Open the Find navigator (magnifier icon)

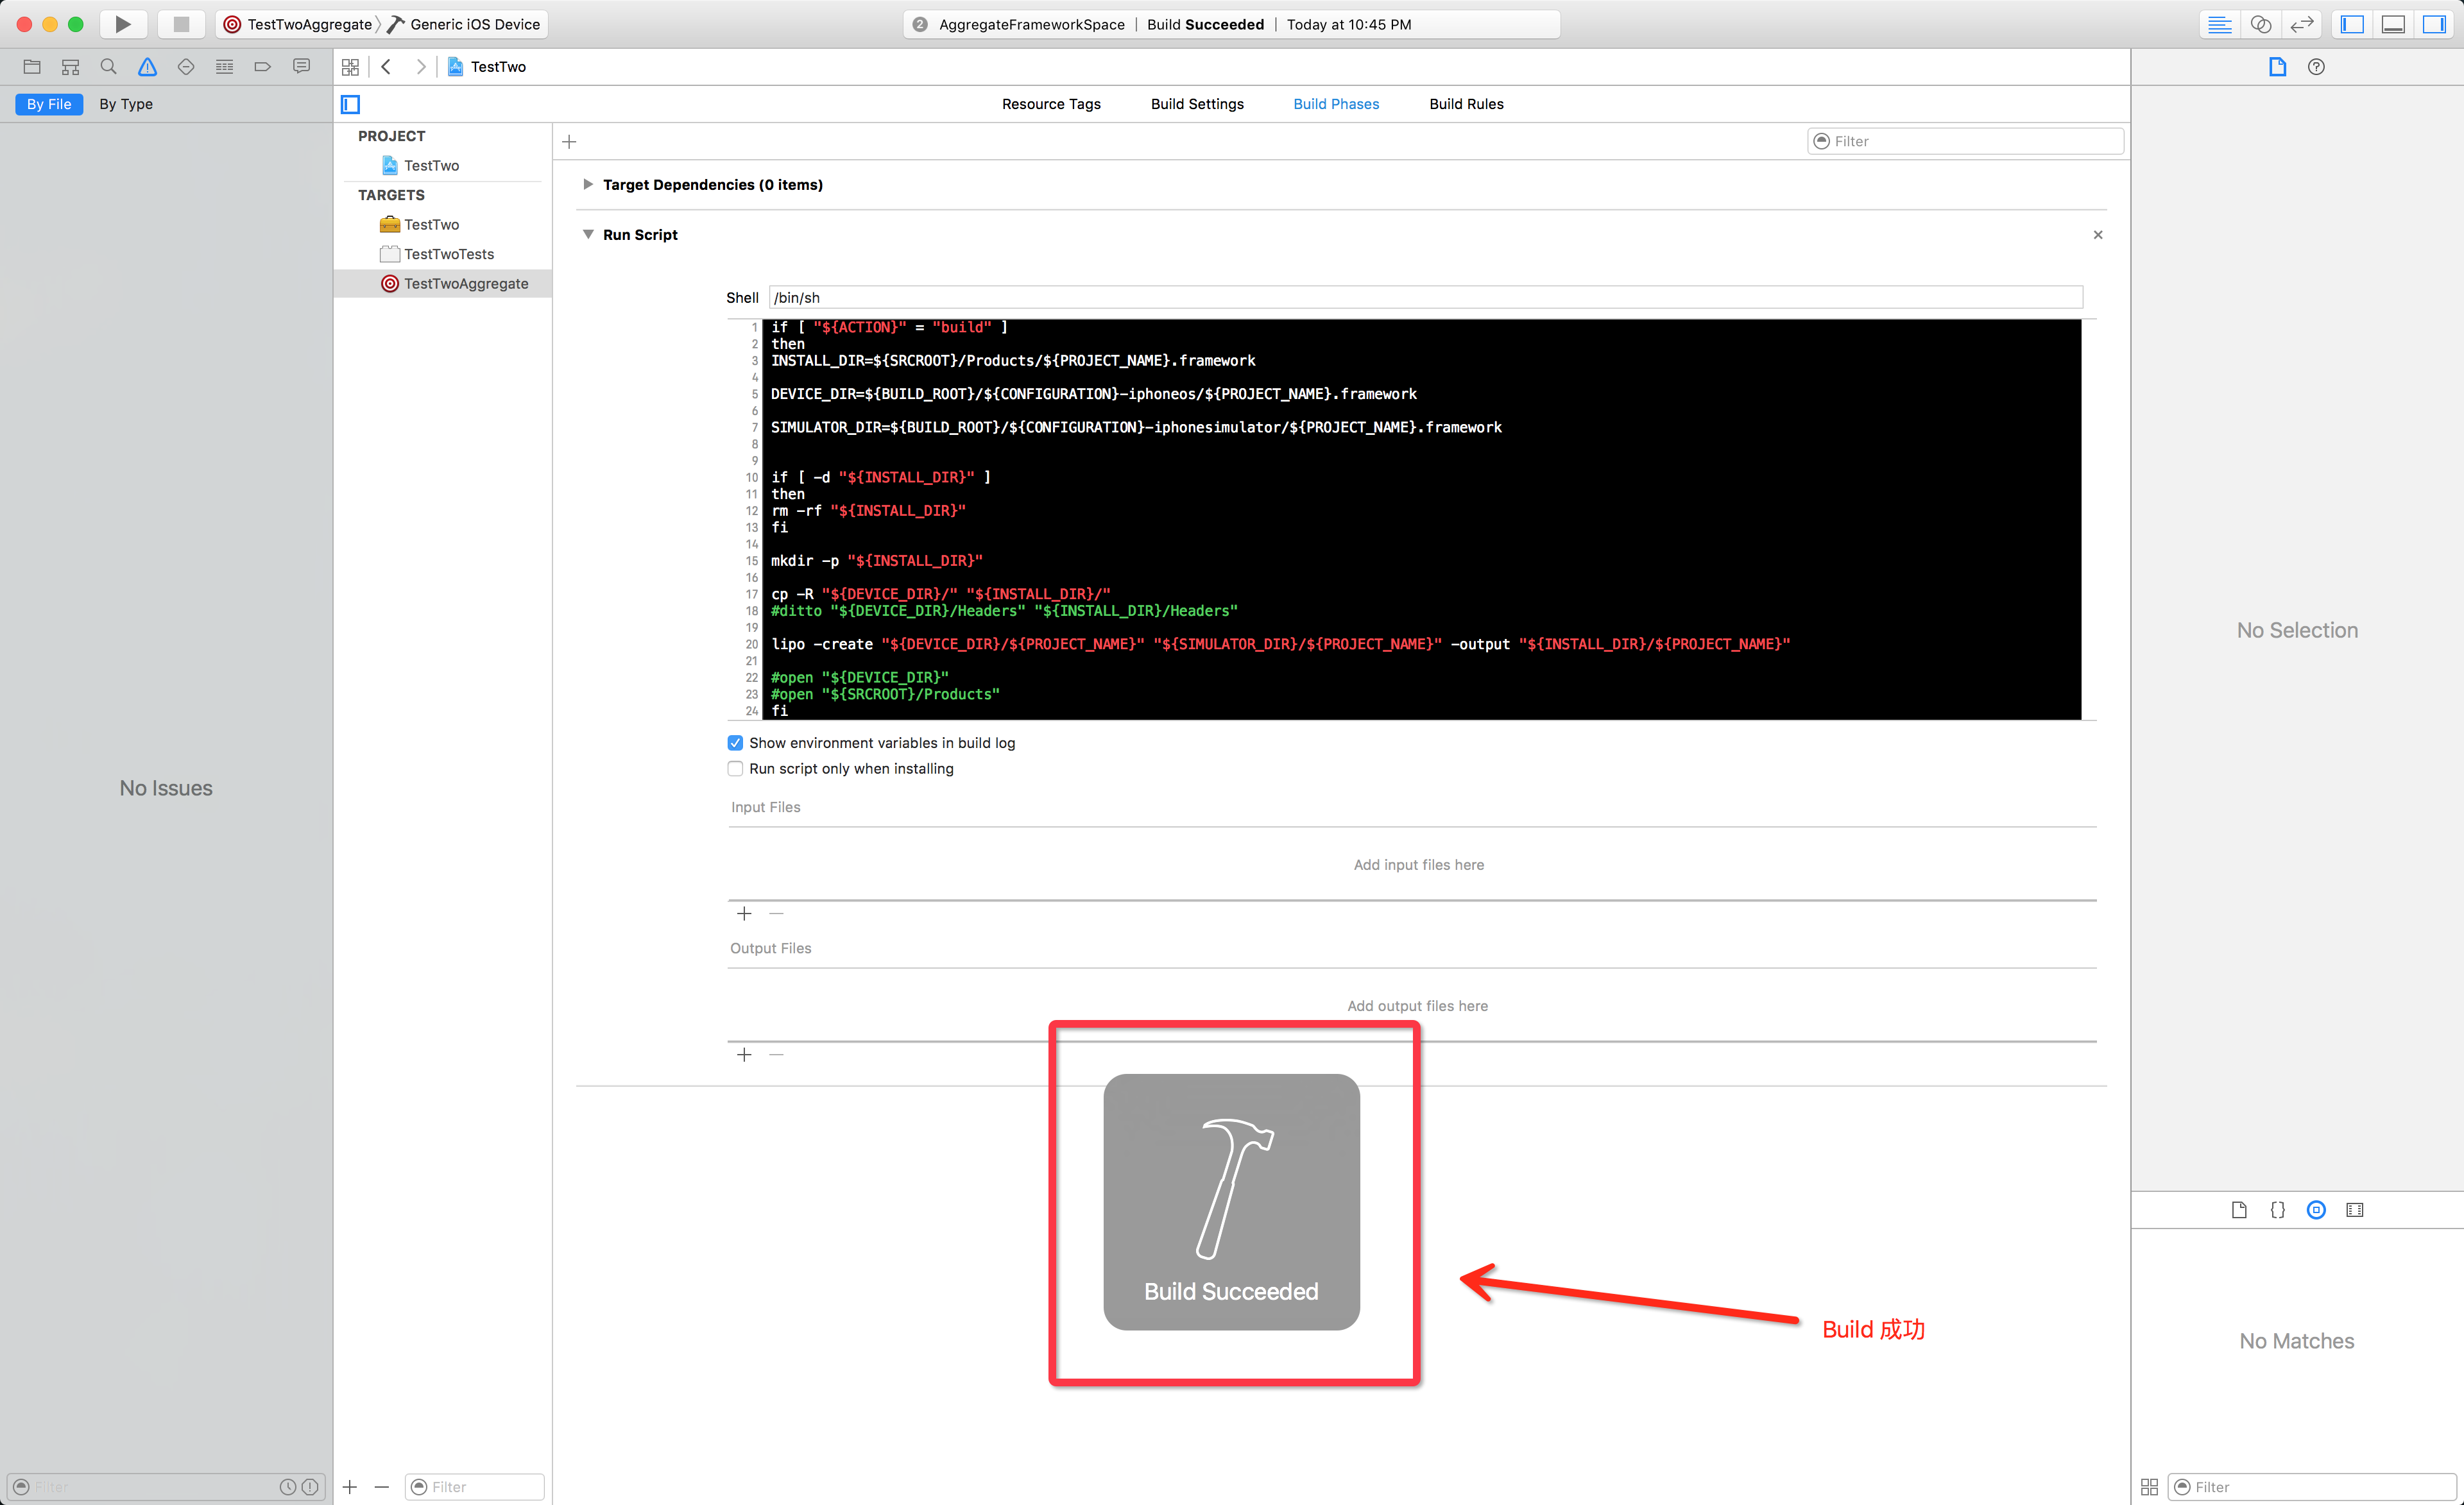(x=108, y=67)
